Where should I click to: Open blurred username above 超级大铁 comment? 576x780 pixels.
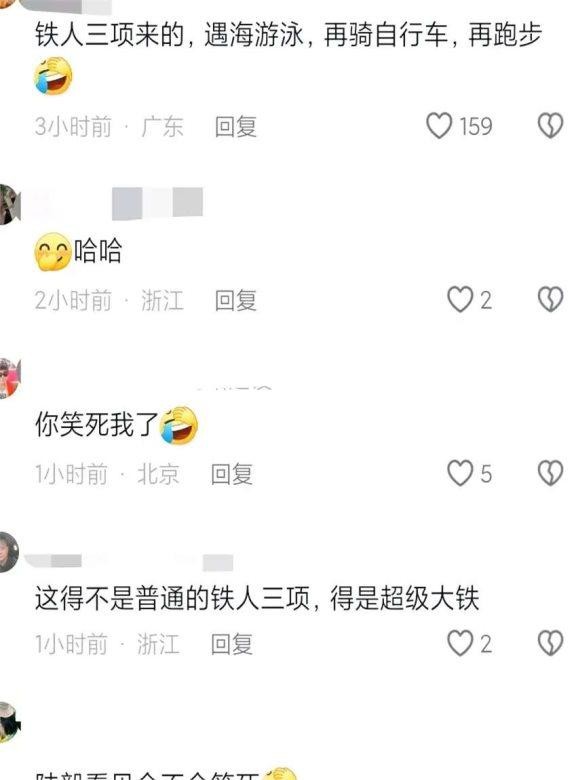tap(129, 562)
